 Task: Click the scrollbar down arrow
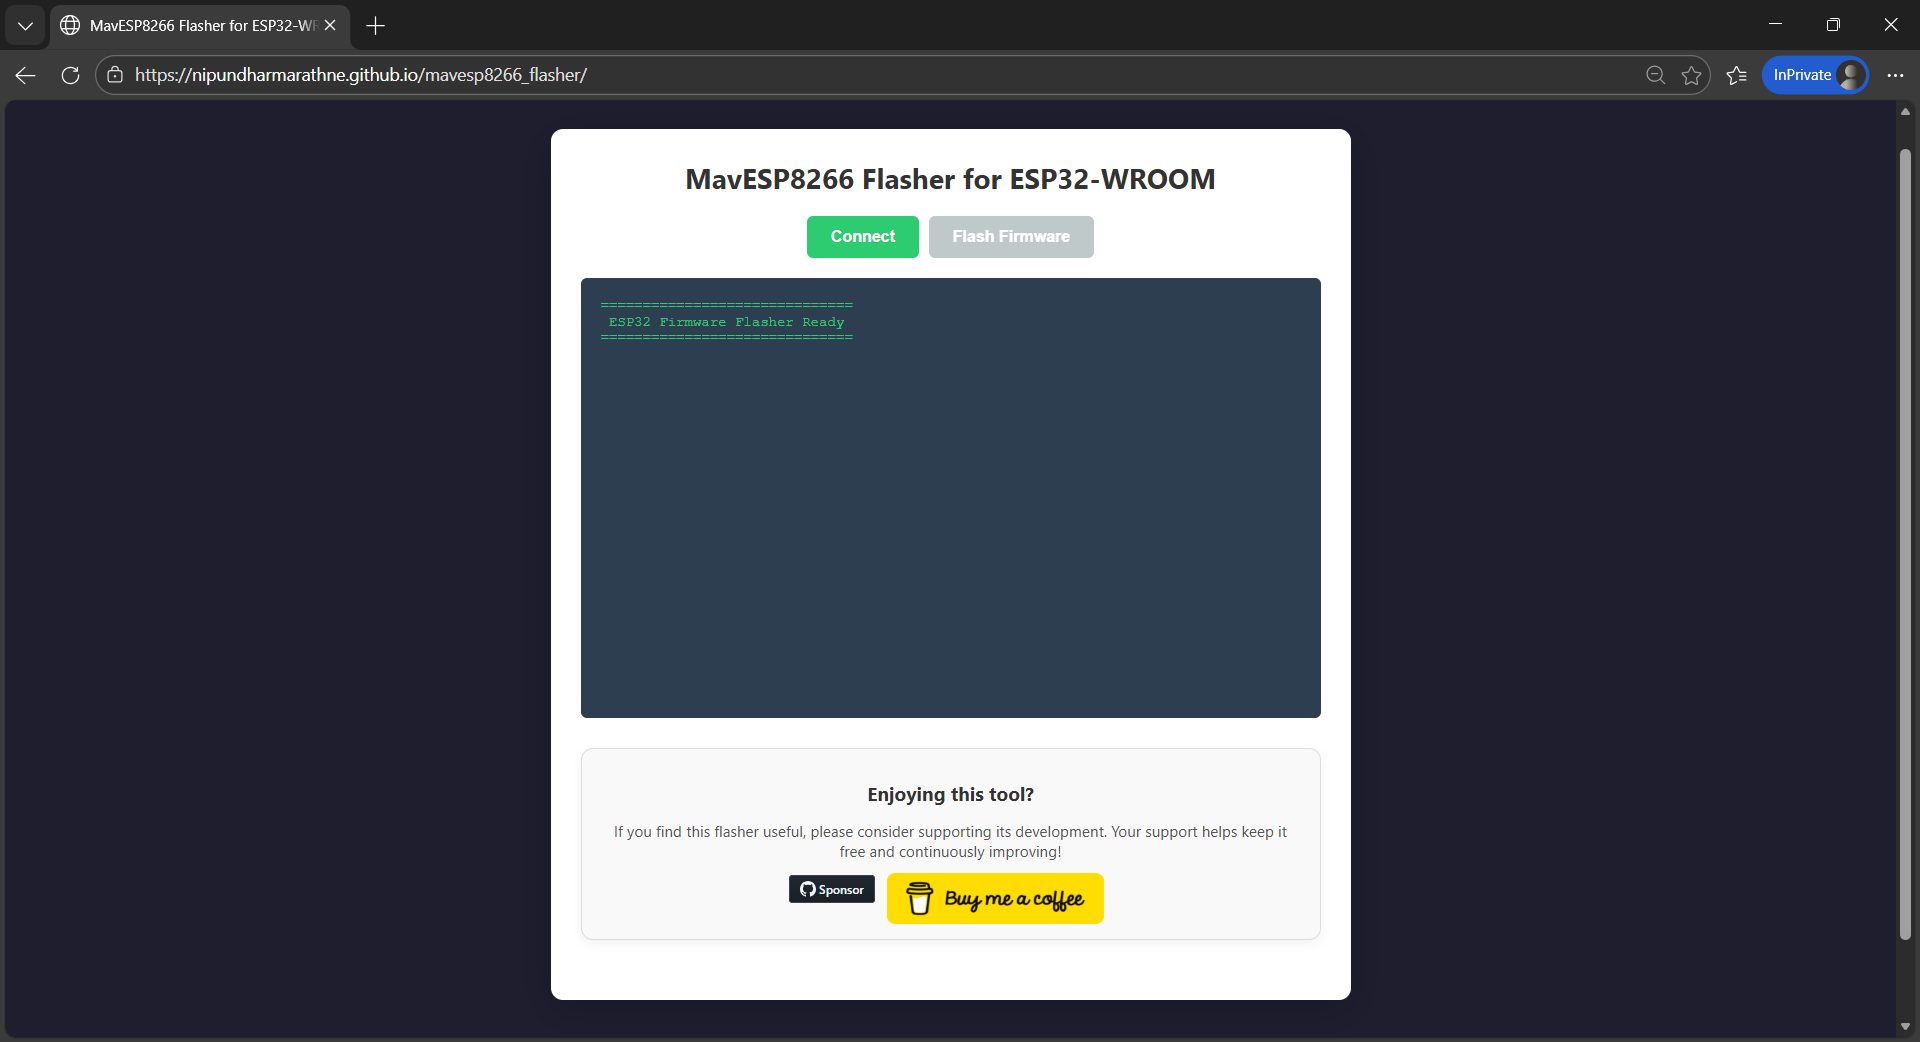[x=1905, y=1026]
